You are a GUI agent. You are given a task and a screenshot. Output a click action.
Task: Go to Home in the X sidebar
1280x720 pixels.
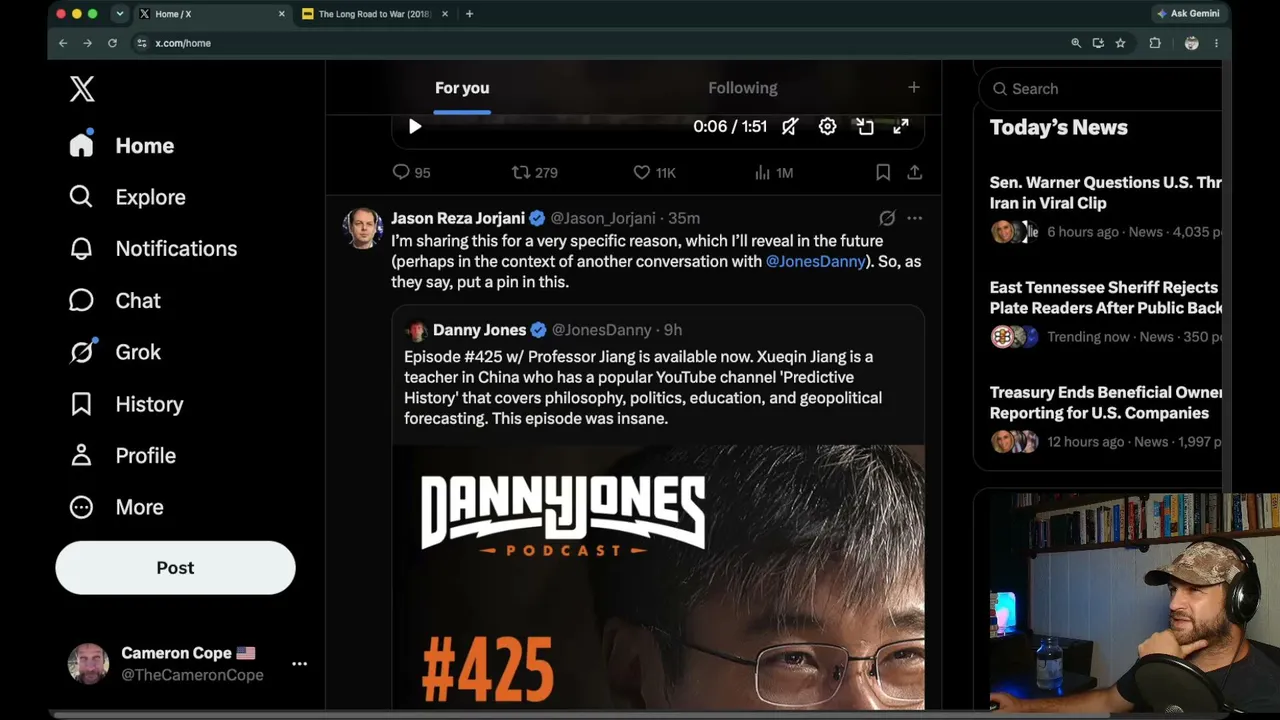coord(122,146)
